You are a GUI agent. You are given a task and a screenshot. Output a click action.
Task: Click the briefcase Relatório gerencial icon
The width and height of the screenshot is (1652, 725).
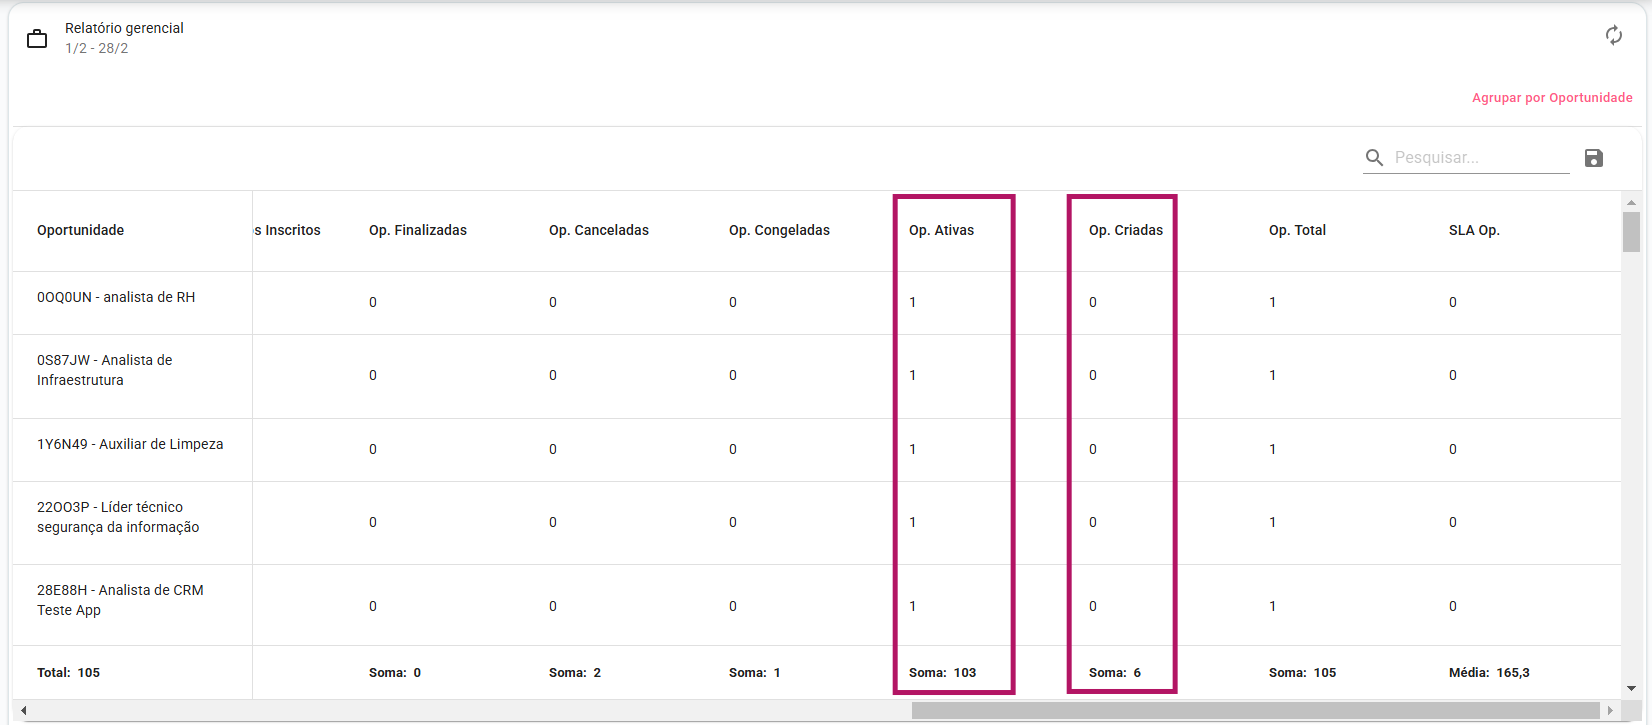point(37,39)
